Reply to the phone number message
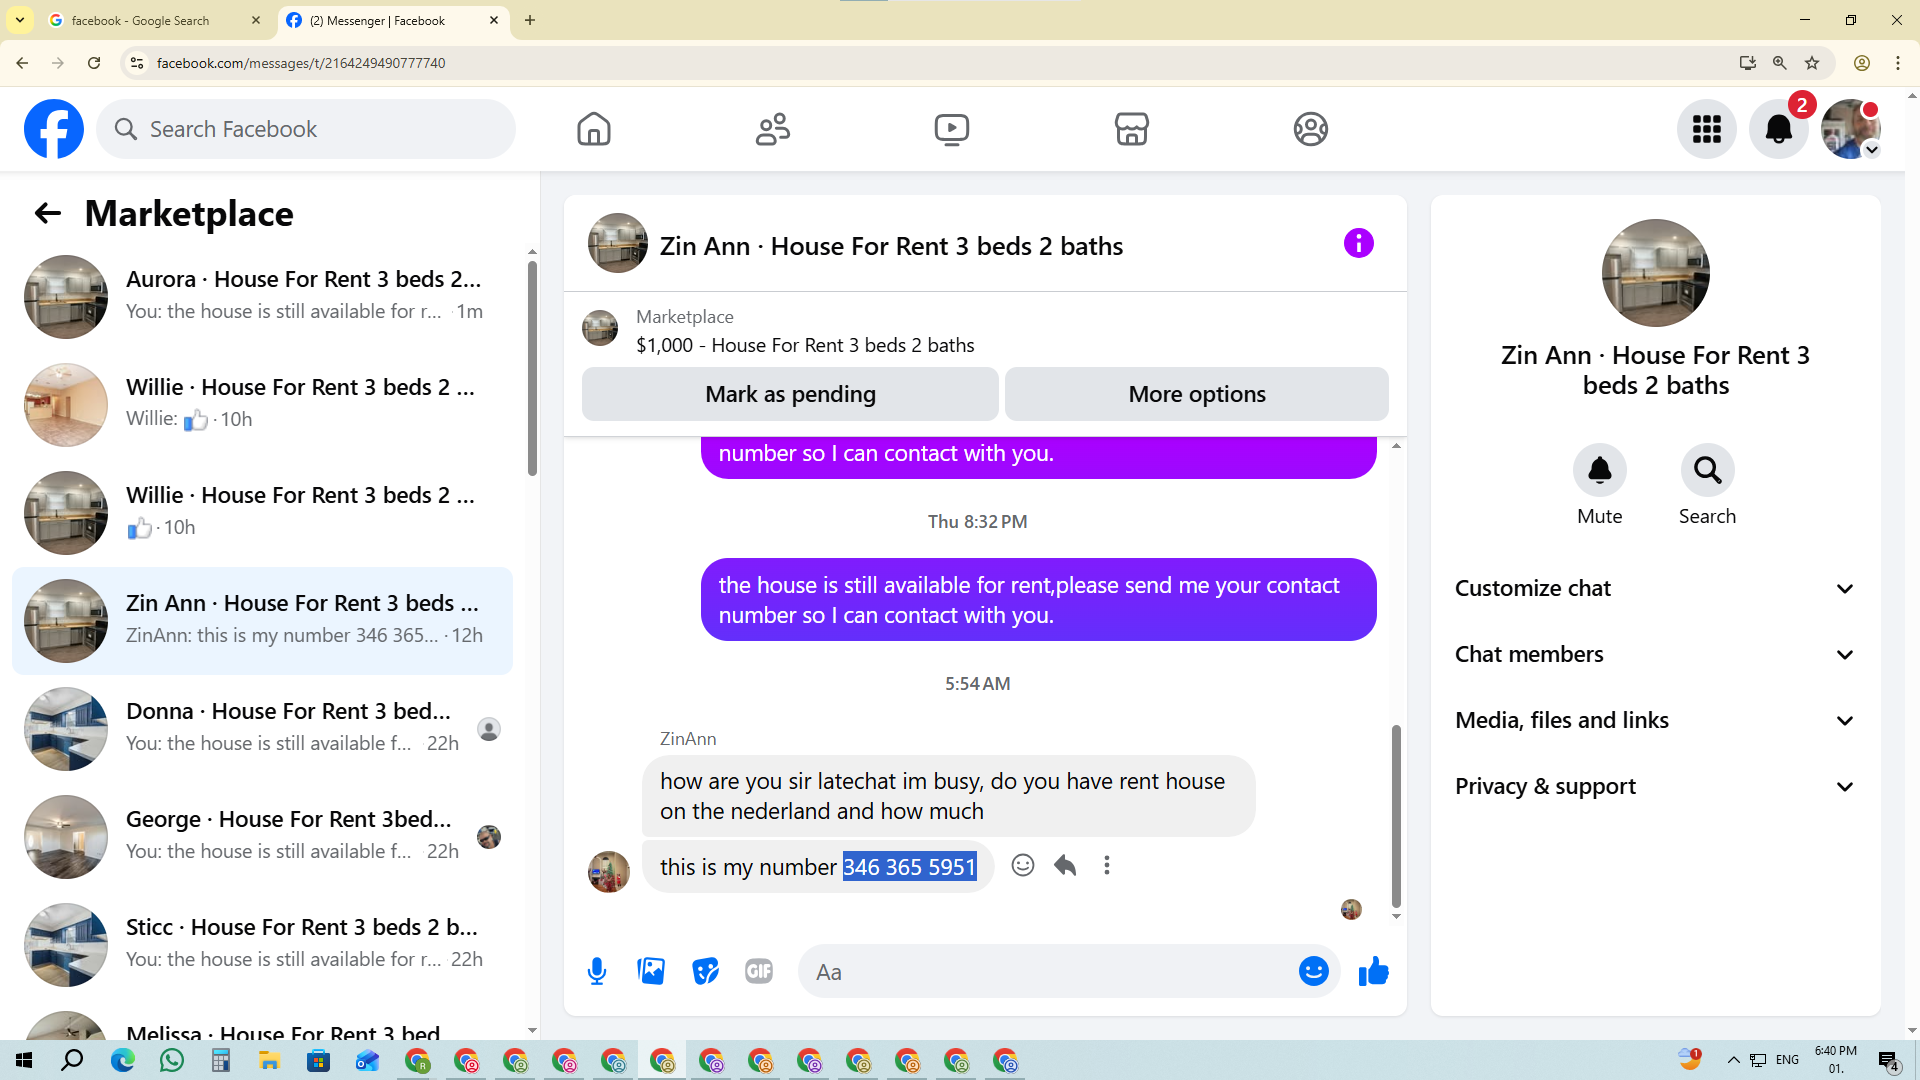This screenshot has width=1920, height=1080. (1065, 866)
